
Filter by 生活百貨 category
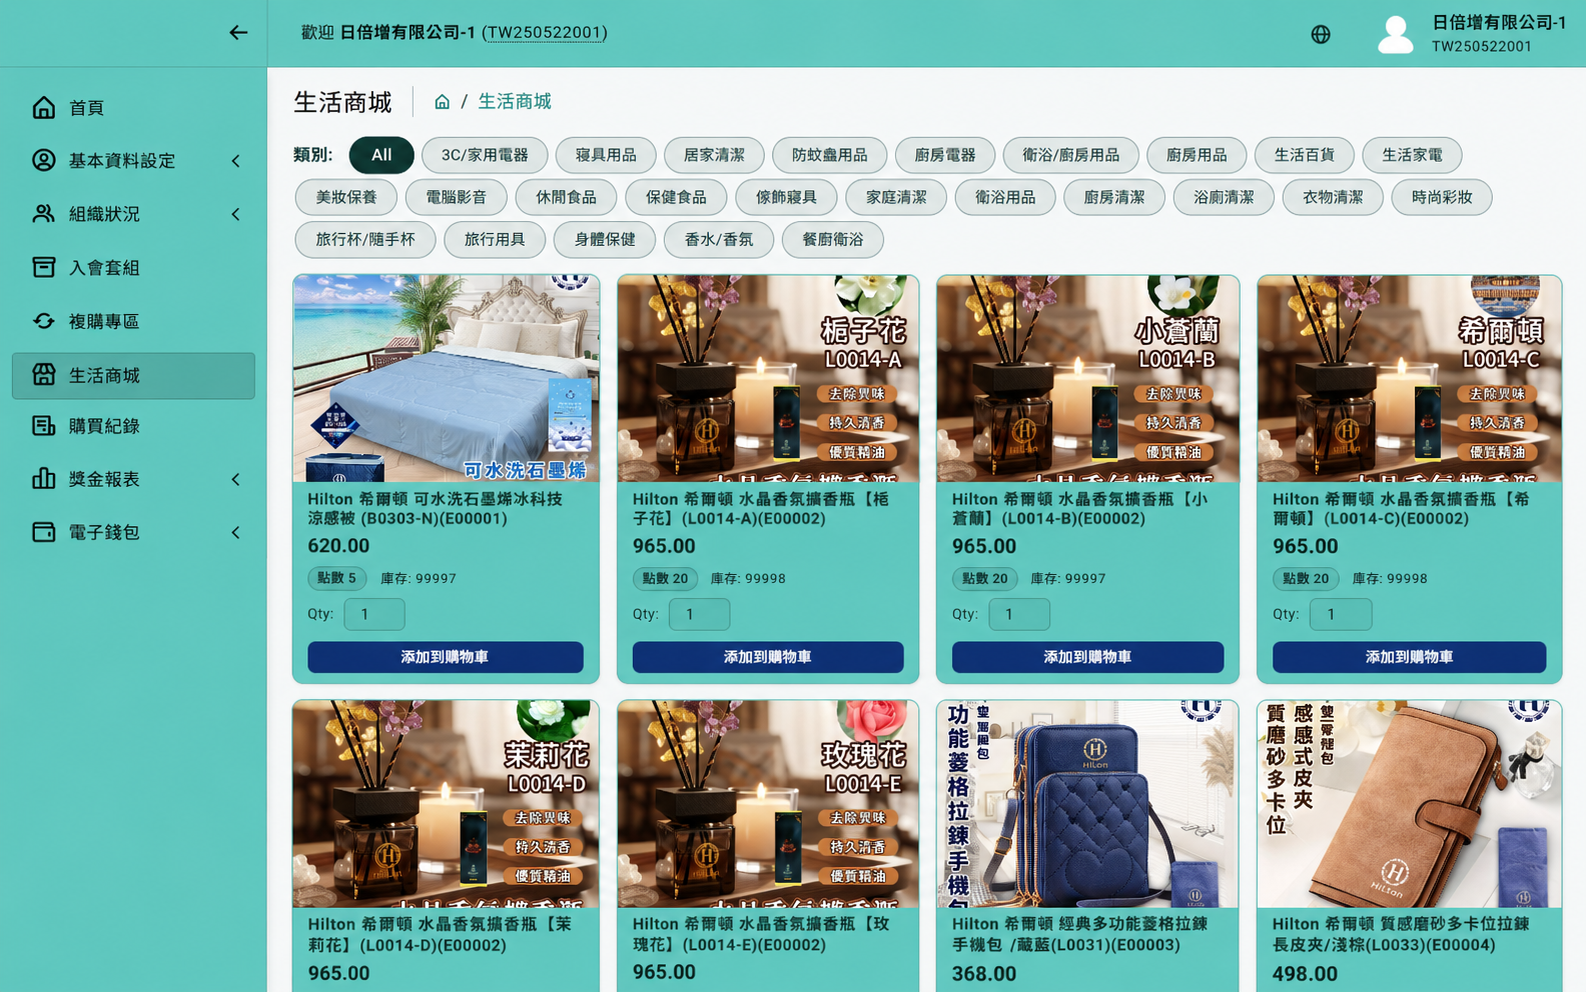1305,155
